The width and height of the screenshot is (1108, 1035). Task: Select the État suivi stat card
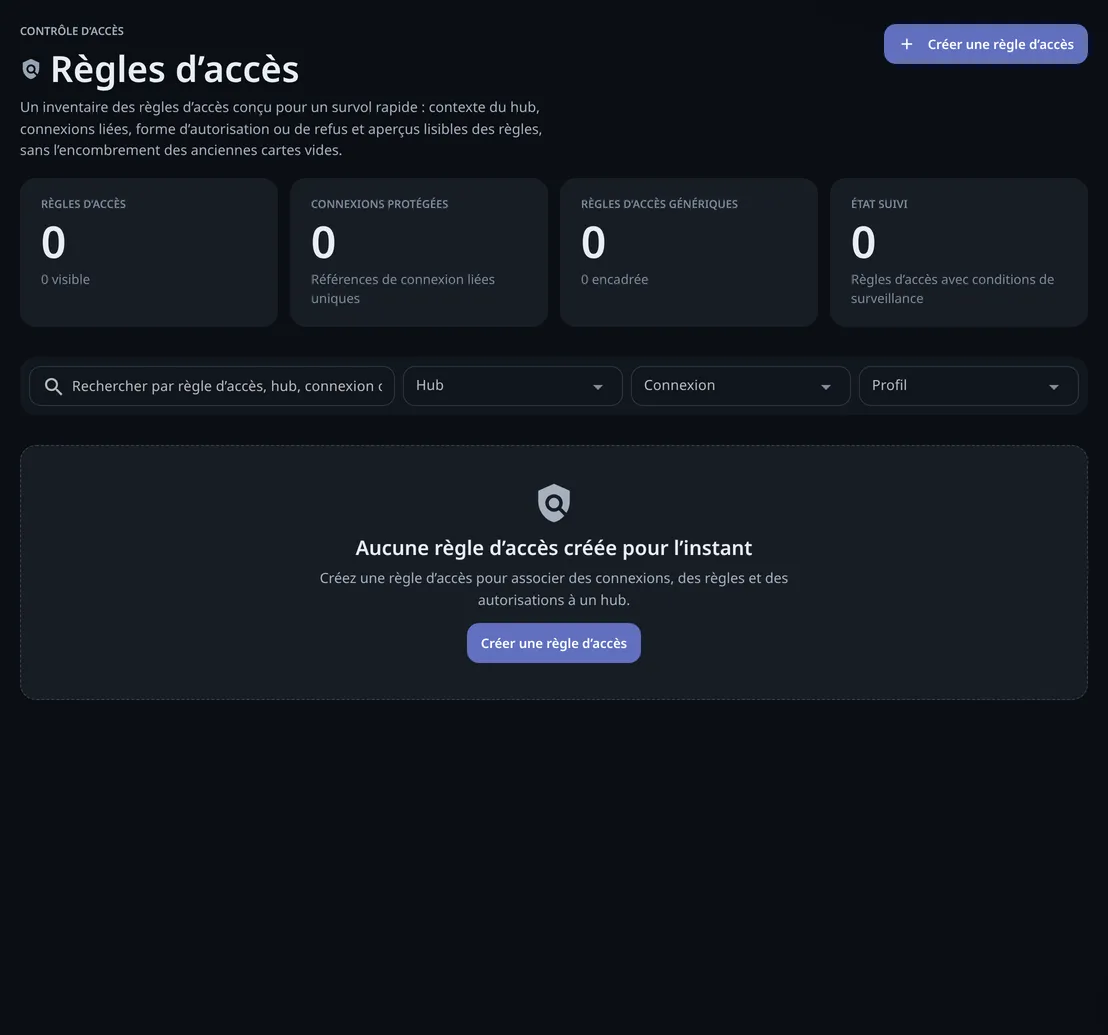coord(959,252)
